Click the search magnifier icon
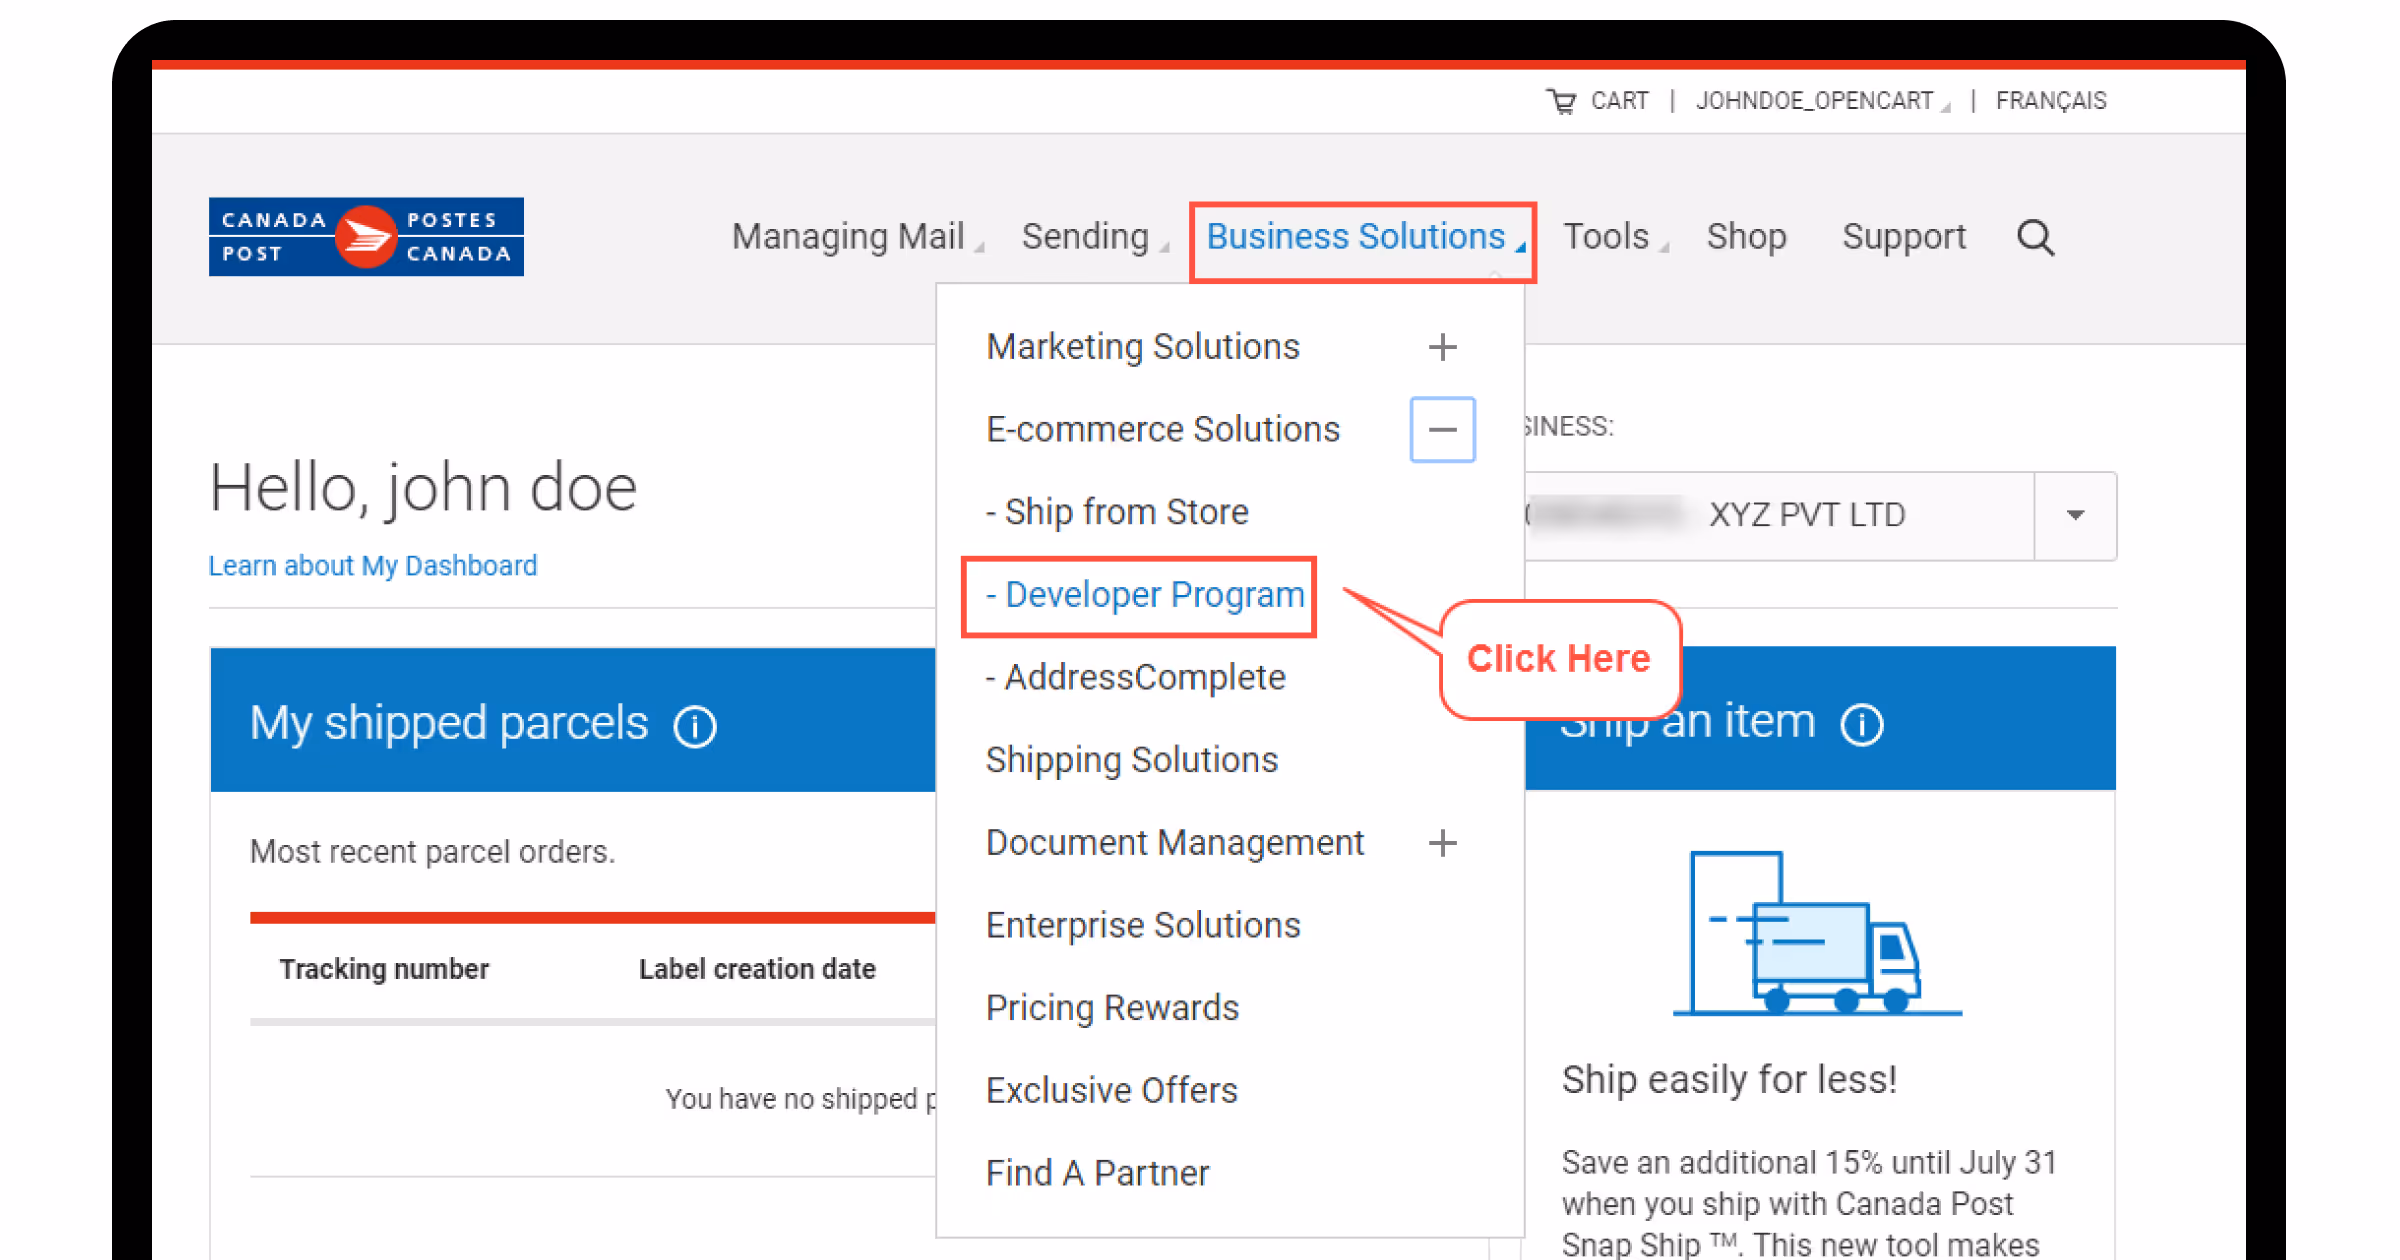This screenshot has height=1260, width=2400. pyautogui.click(x=2035, y=237)
